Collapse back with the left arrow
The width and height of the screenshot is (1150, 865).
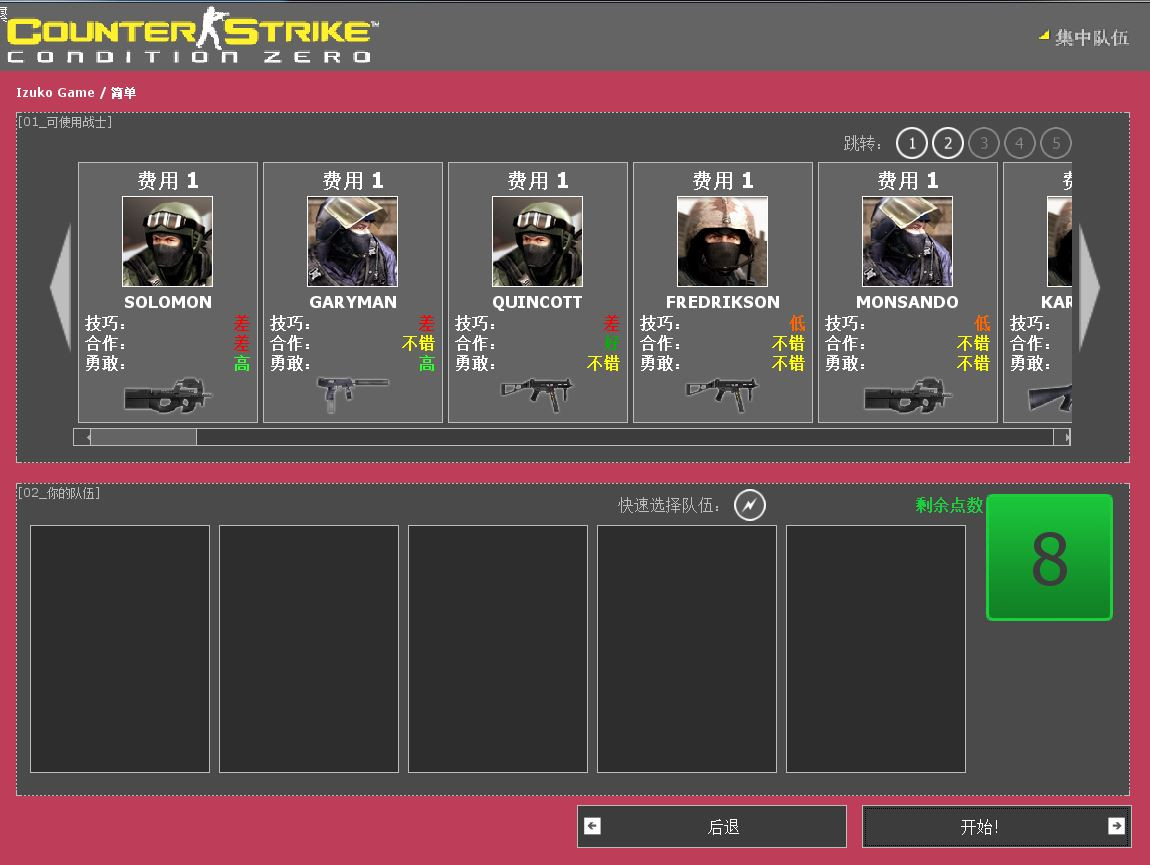(x=60, y=288)
